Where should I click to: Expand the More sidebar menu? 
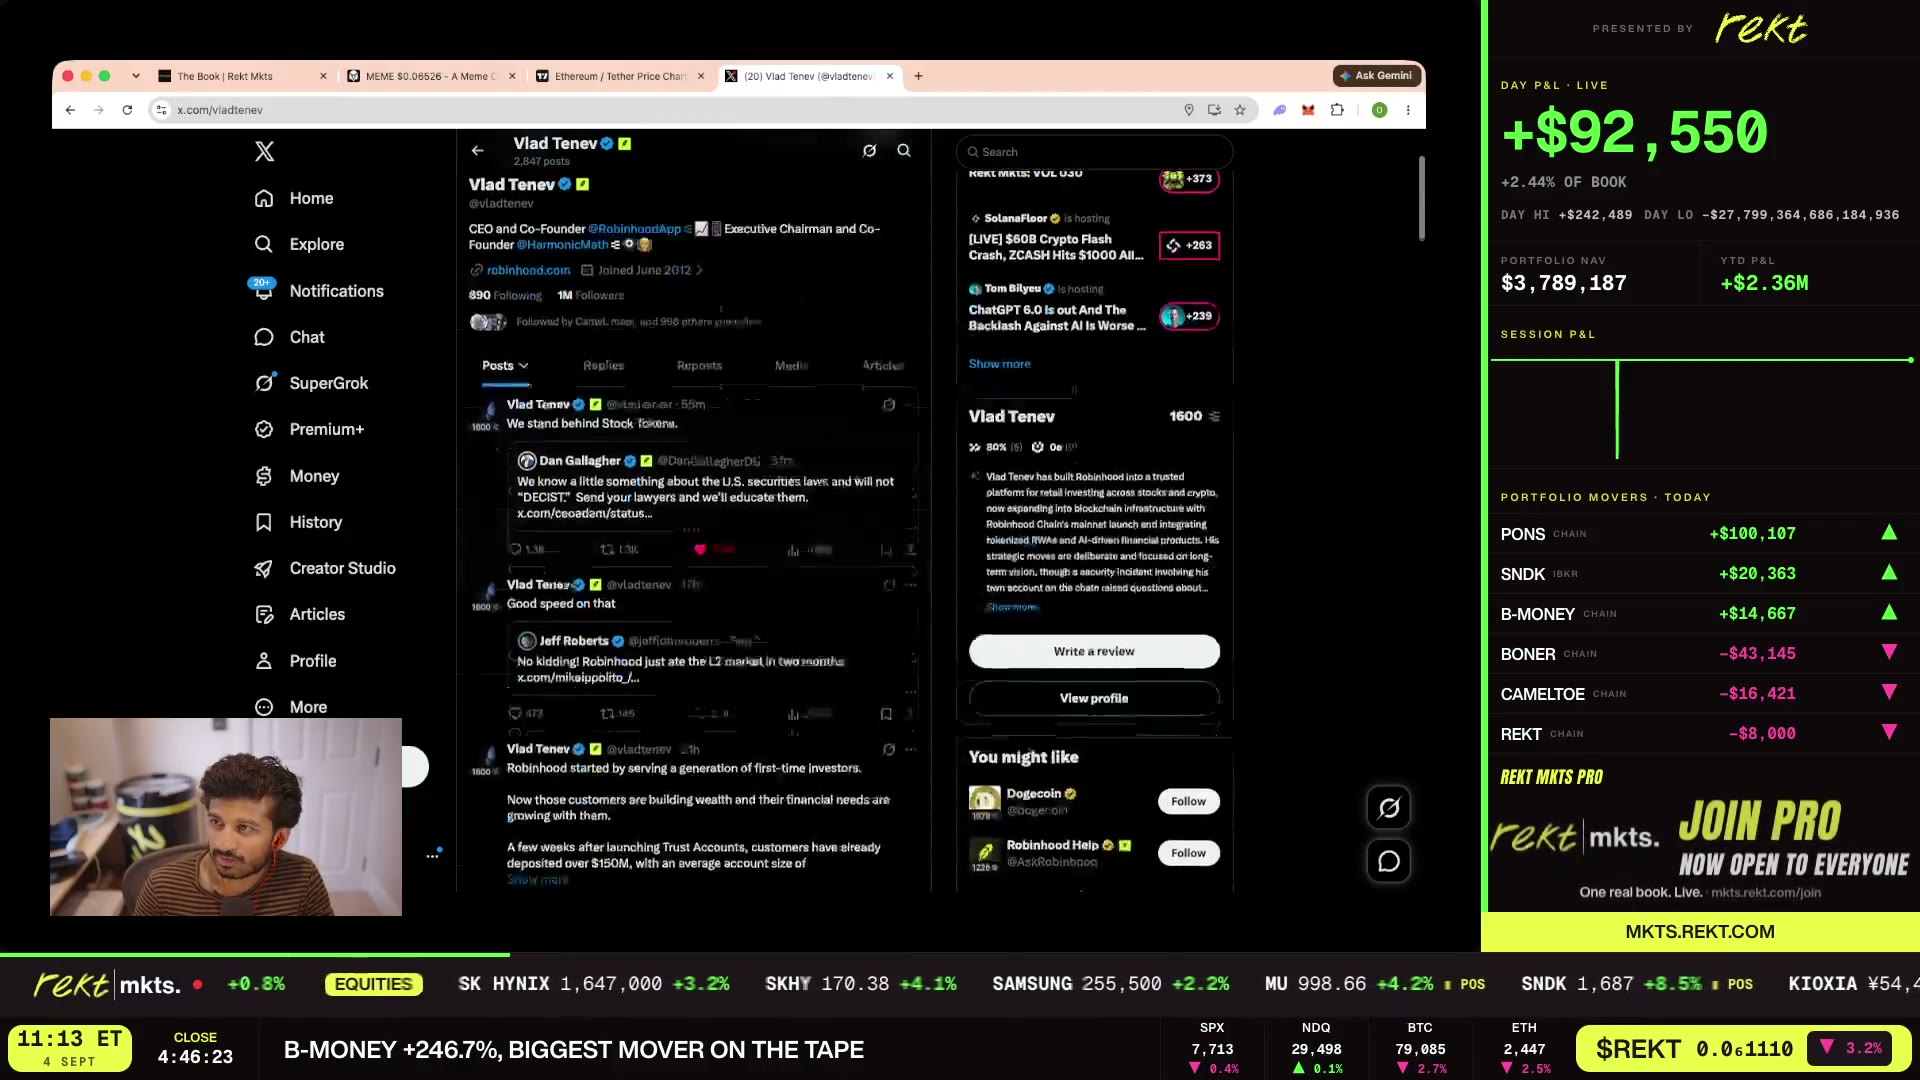click(290, 707)
